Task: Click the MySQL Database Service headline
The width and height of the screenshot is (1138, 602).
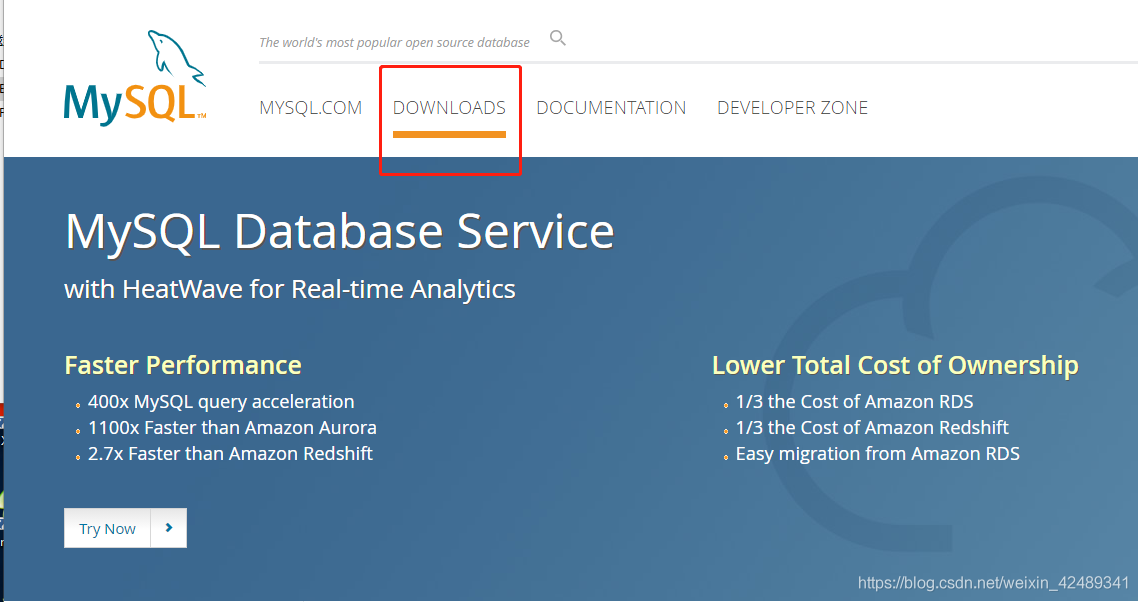Action: tap(338, 231)
